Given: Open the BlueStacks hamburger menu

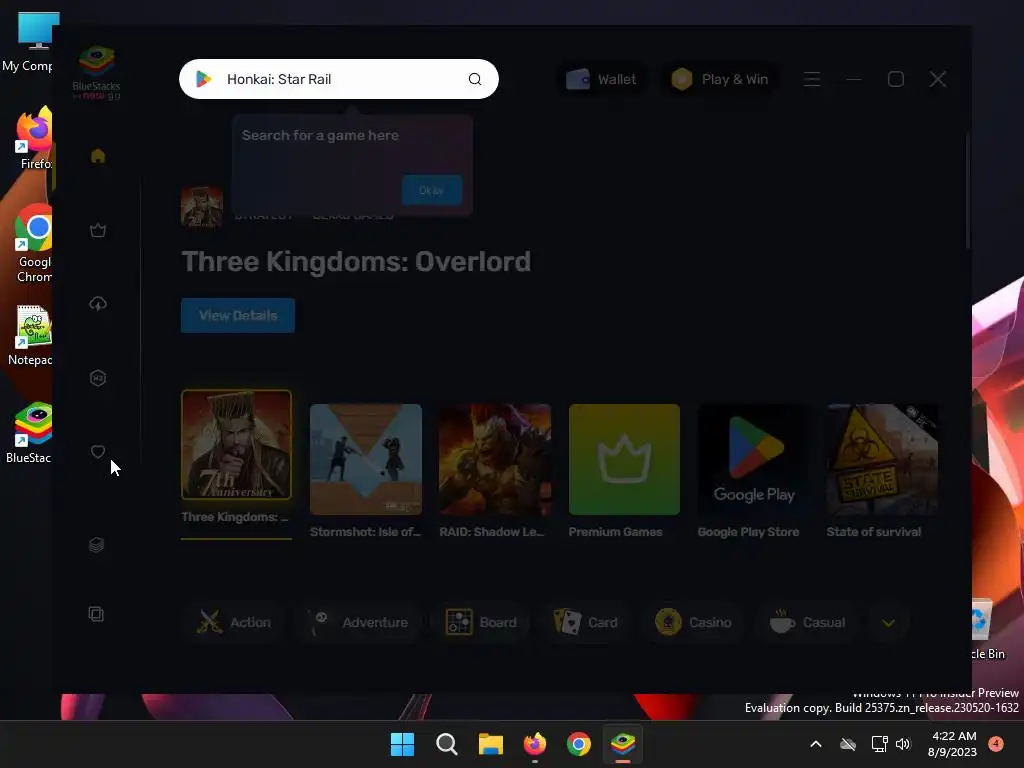Looking at the screenshot, I should click(812, 79).
